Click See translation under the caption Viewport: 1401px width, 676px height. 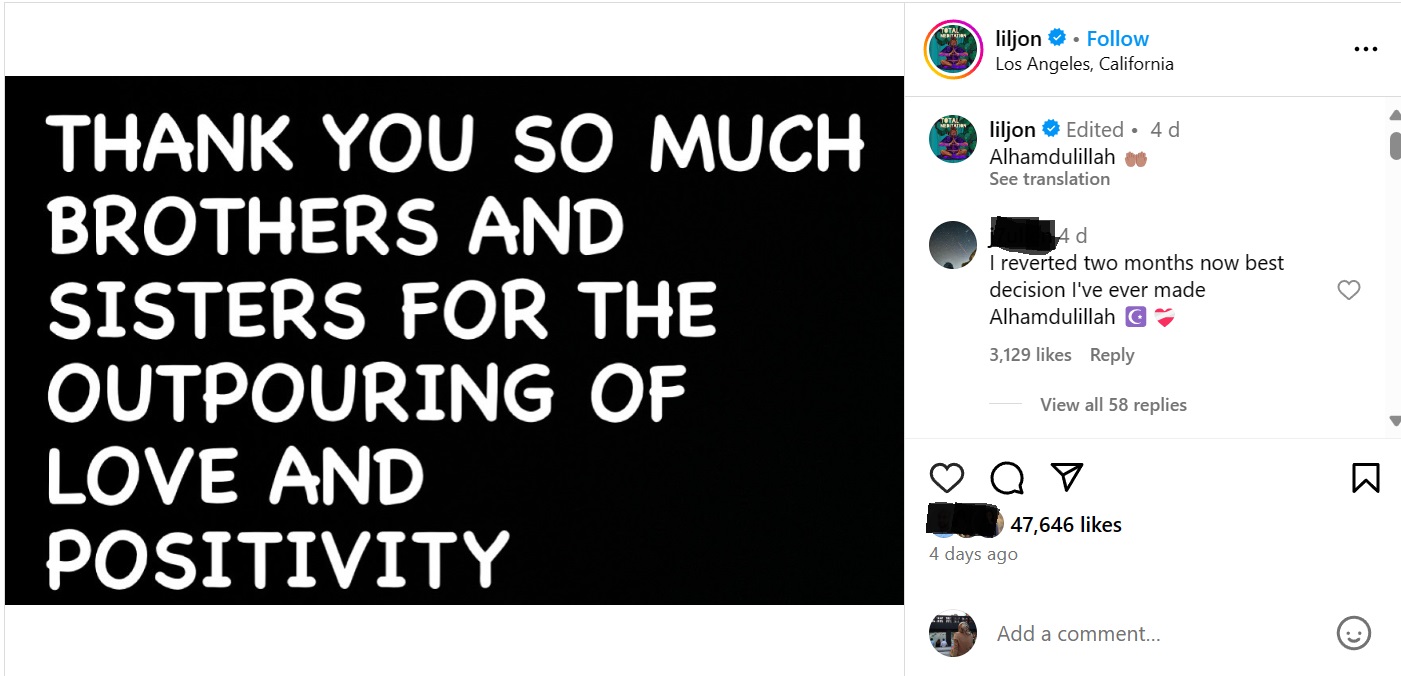tap(1049, 179)
